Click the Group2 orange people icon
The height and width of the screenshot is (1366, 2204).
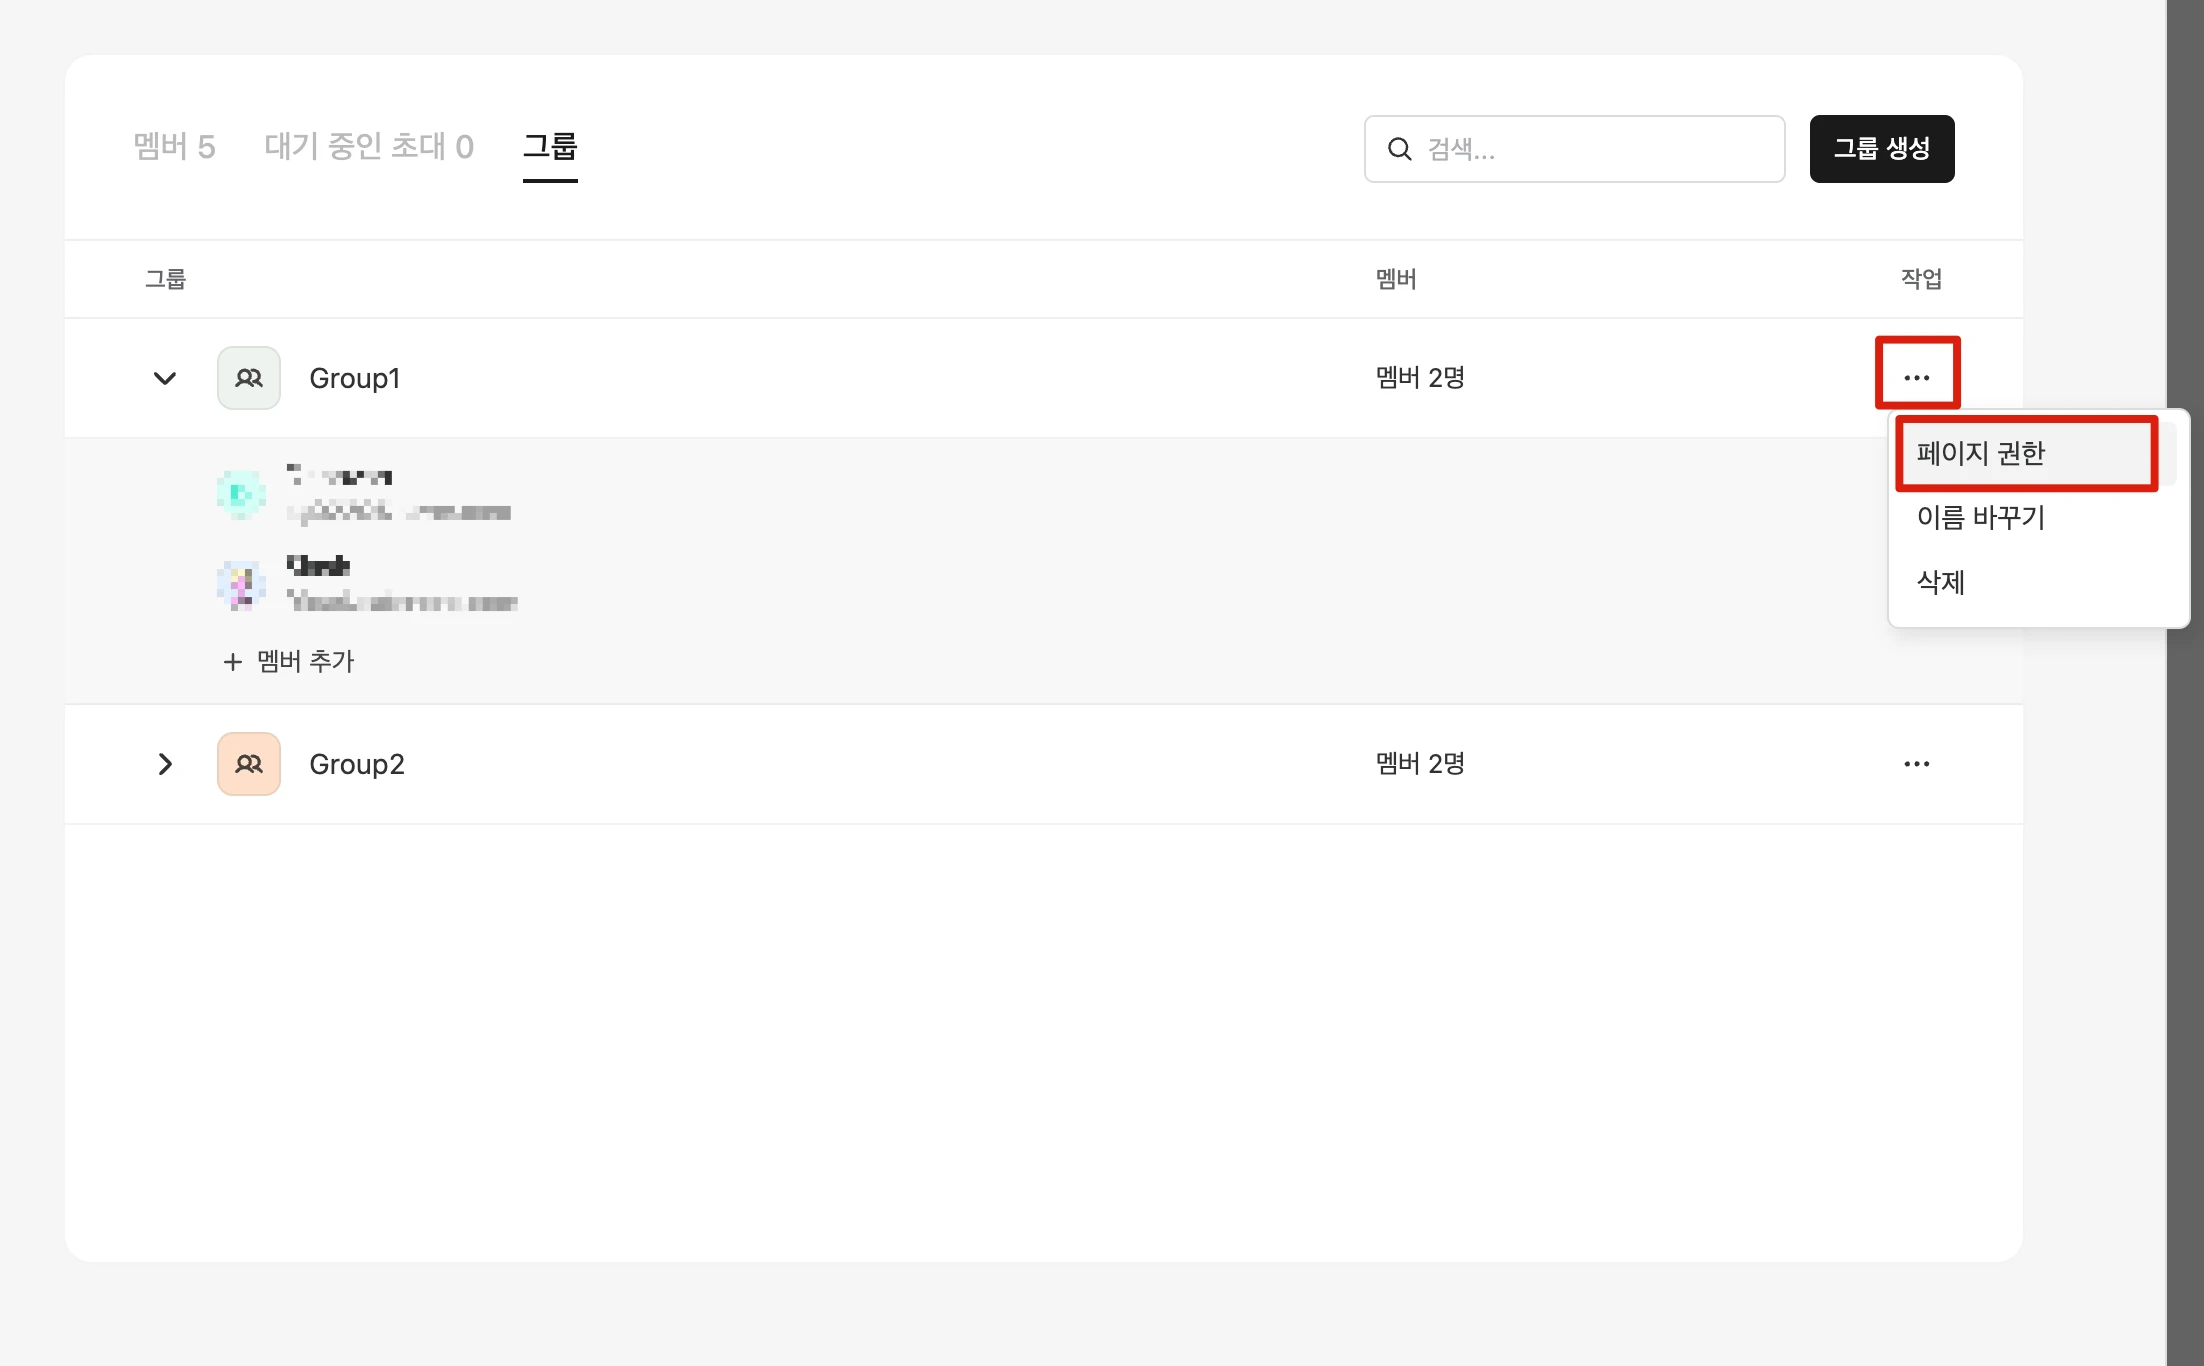pyautogui.click(x=249, y=764)
